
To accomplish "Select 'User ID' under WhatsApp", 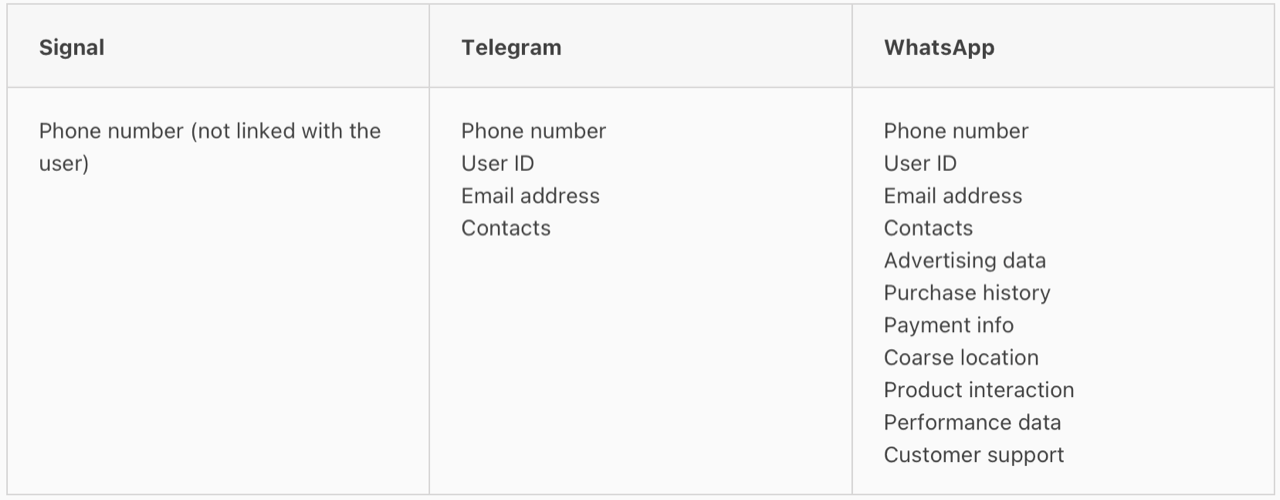I will [920, 163].
